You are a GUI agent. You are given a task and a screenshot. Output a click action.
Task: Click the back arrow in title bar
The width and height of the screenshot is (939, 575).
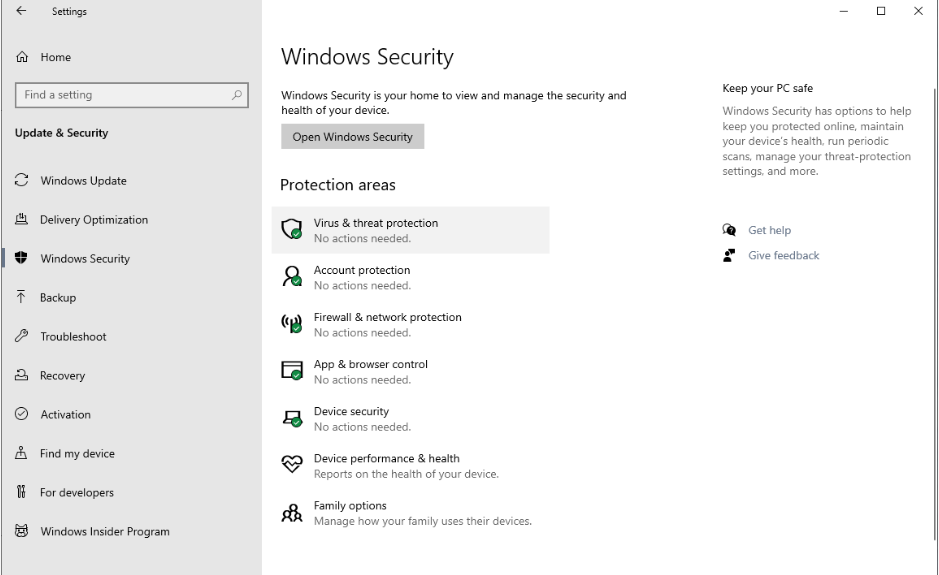21,11
